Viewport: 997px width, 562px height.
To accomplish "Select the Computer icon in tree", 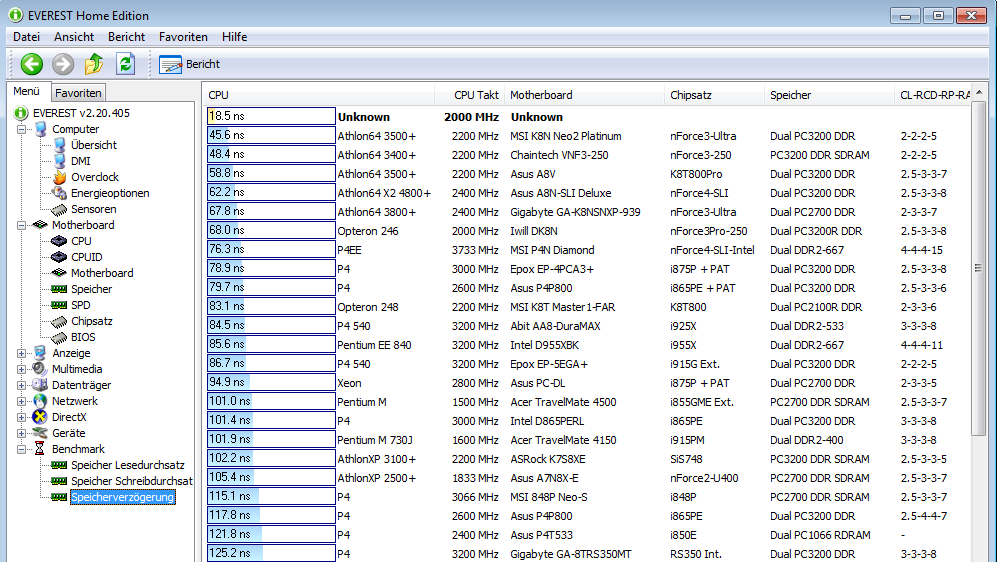I will [41, 129].
